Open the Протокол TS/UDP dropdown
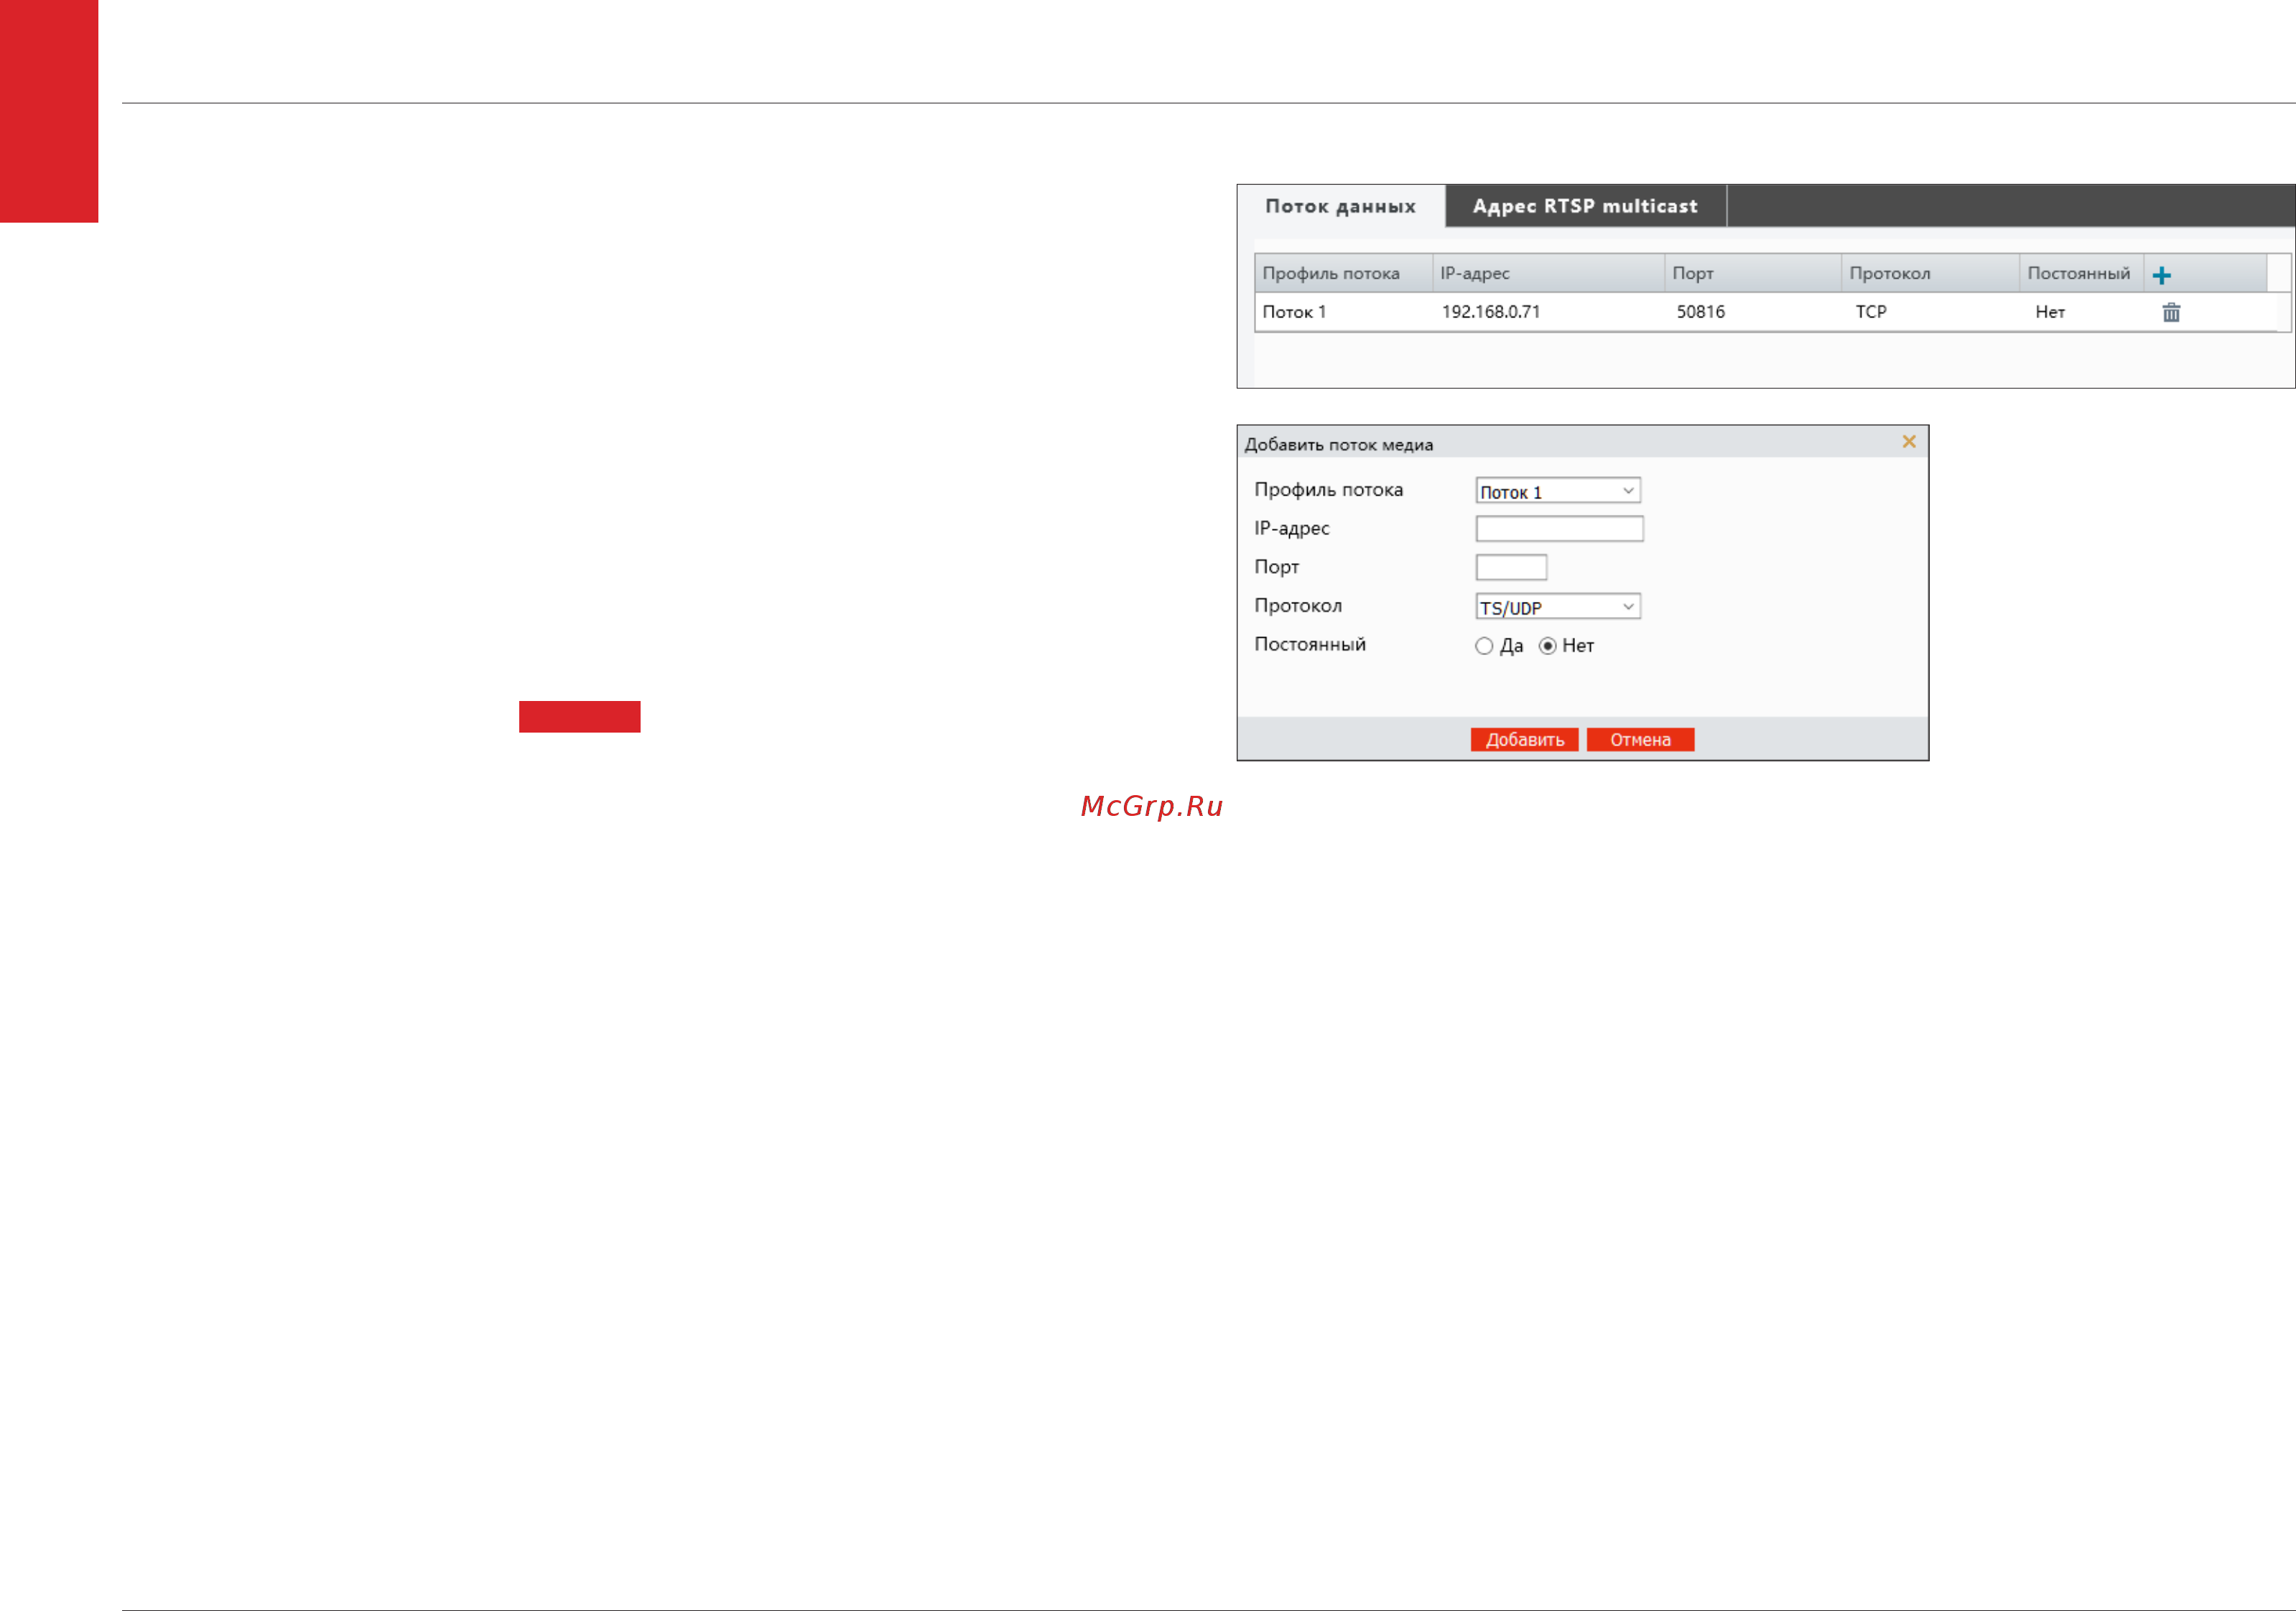 click(x=1558, y=607)
